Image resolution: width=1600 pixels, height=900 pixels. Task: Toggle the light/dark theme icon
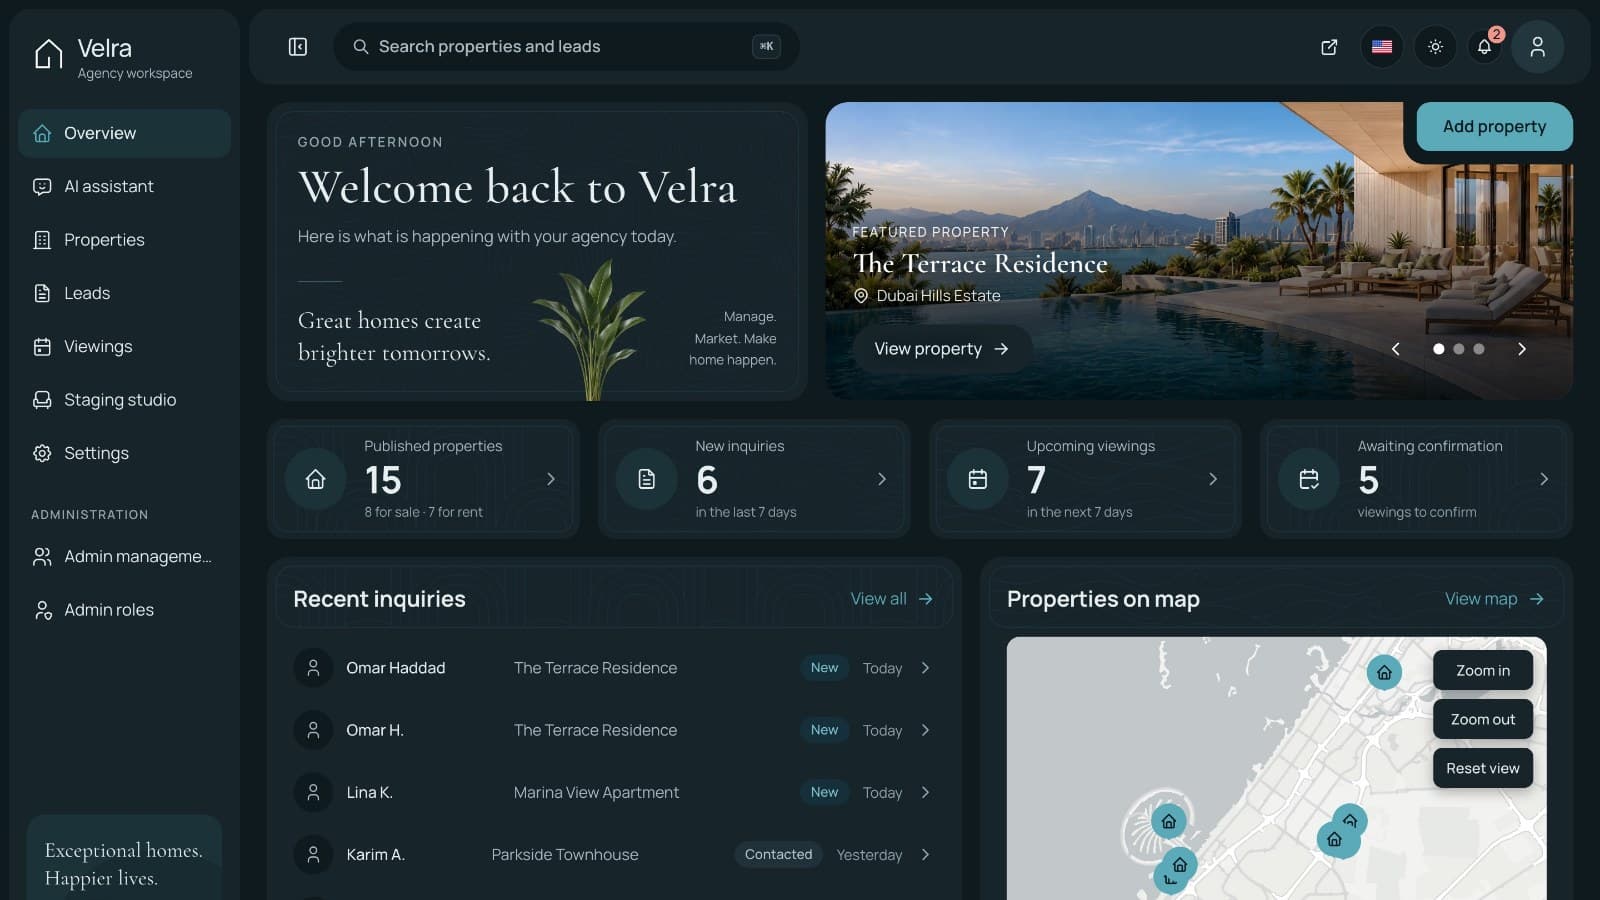click(1435, 47)
